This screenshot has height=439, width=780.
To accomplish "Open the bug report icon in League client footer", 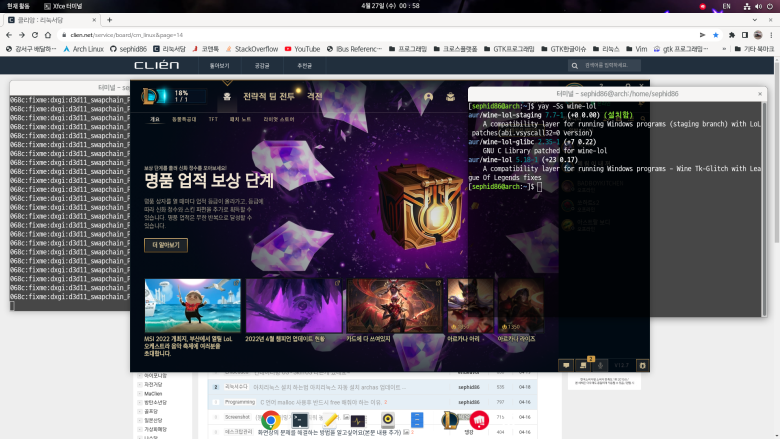I will pos(642,365).
